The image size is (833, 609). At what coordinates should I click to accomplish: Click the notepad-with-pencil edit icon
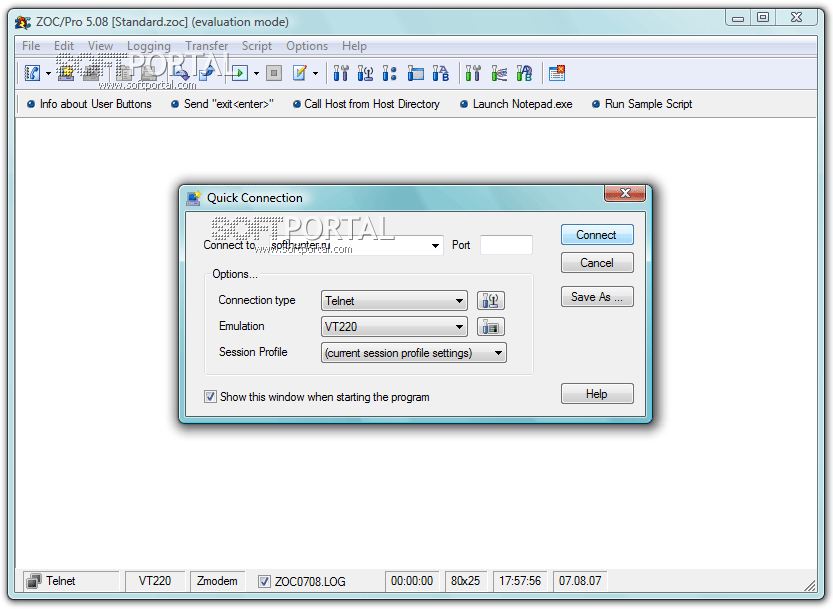[300, 73]
